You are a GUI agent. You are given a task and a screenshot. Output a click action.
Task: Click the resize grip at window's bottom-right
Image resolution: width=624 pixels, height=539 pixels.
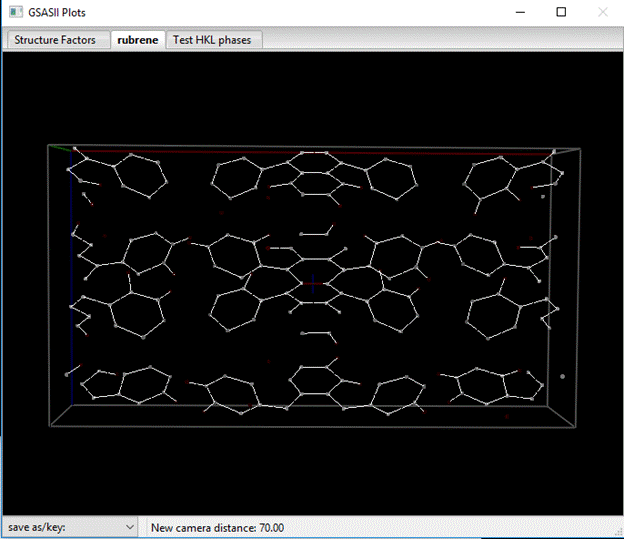tap(616, 531)
